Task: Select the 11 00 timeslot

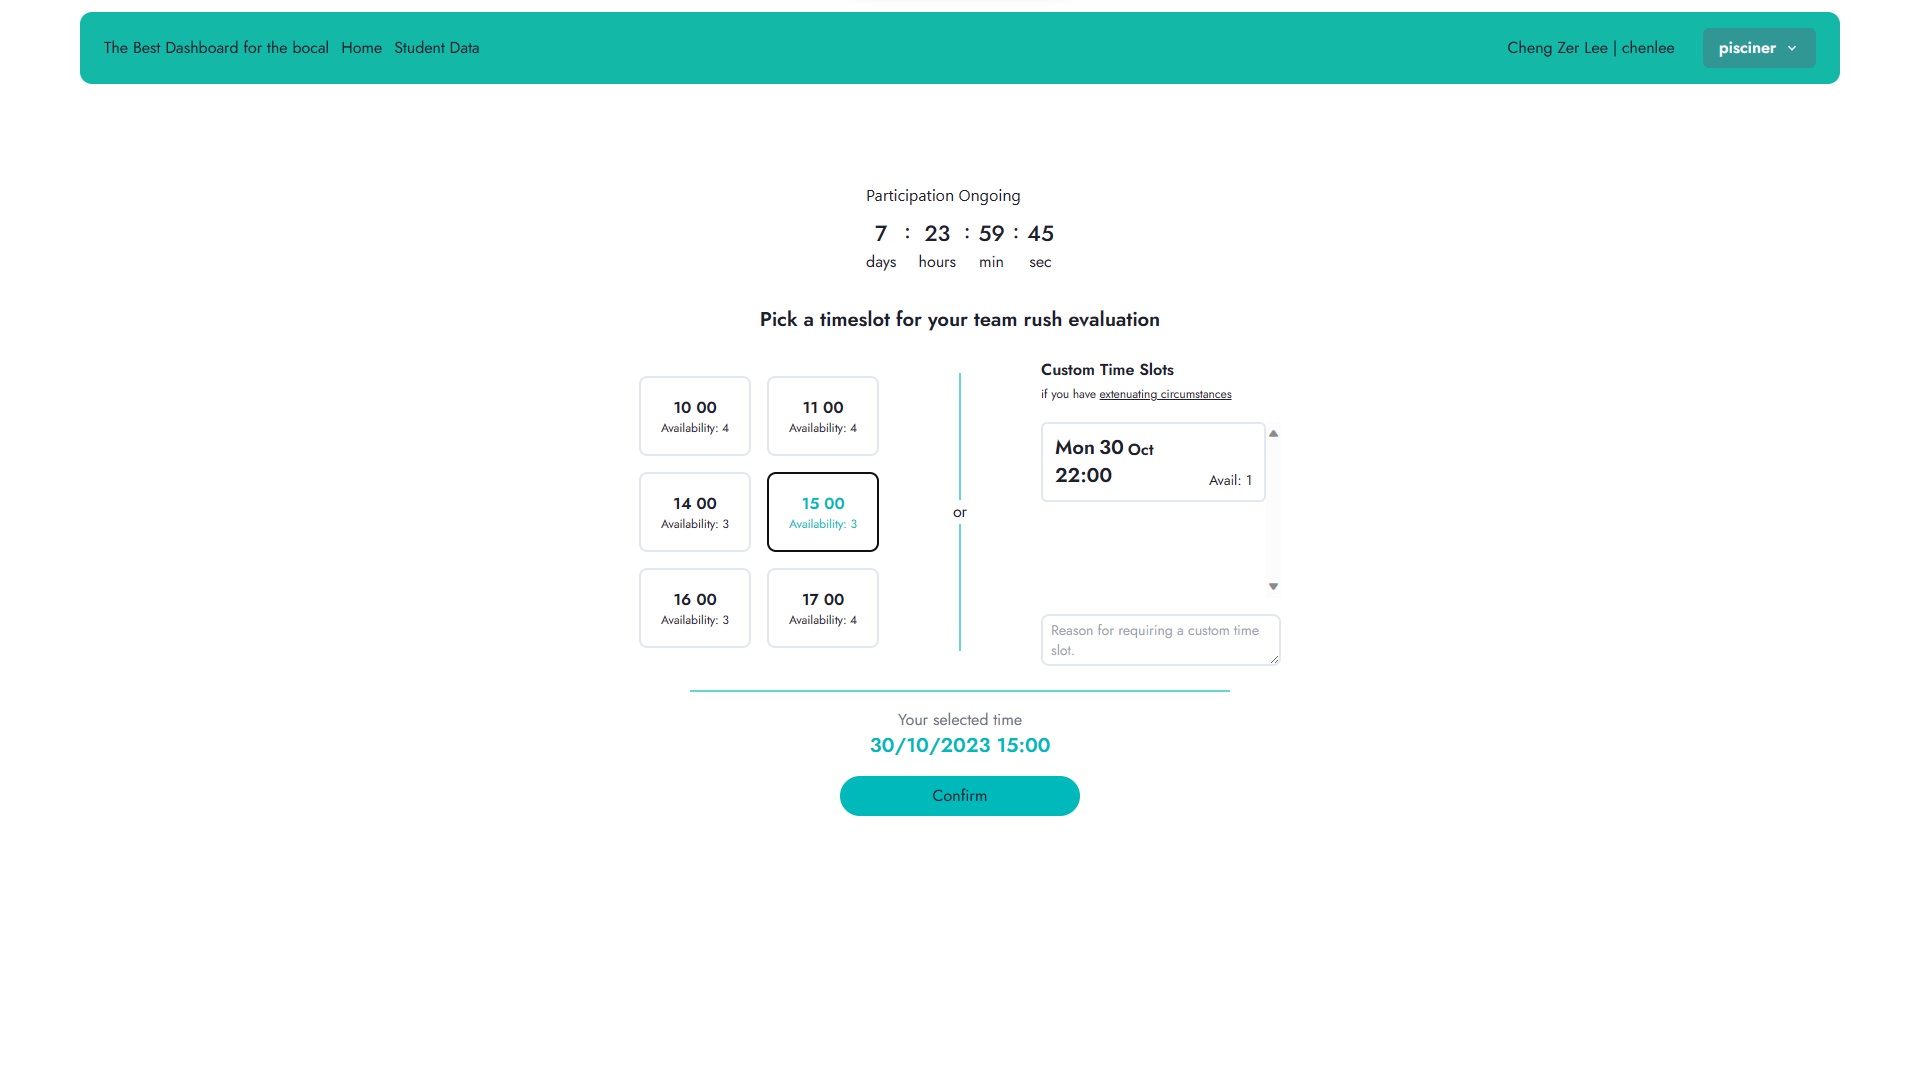Action: 822,416
